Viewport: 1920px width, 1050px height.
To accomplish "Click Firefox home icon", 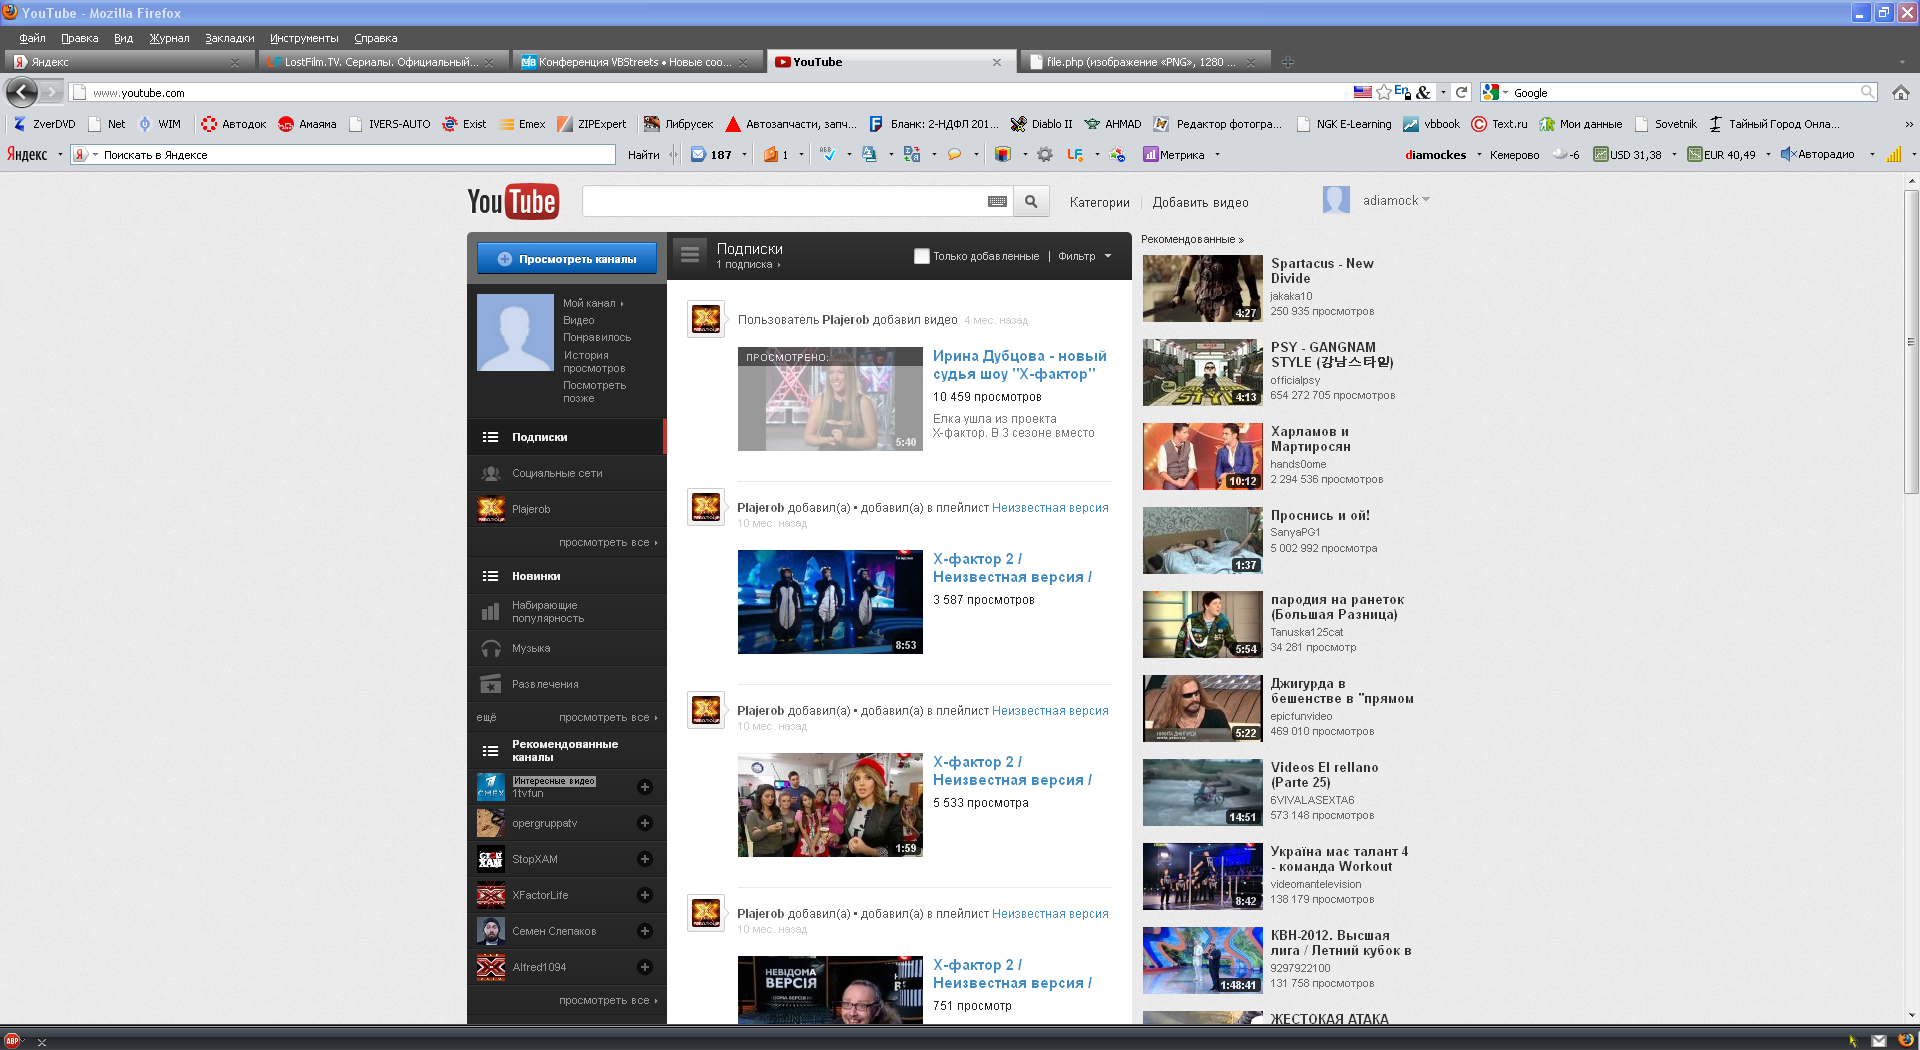I will tap(1900, 93).
